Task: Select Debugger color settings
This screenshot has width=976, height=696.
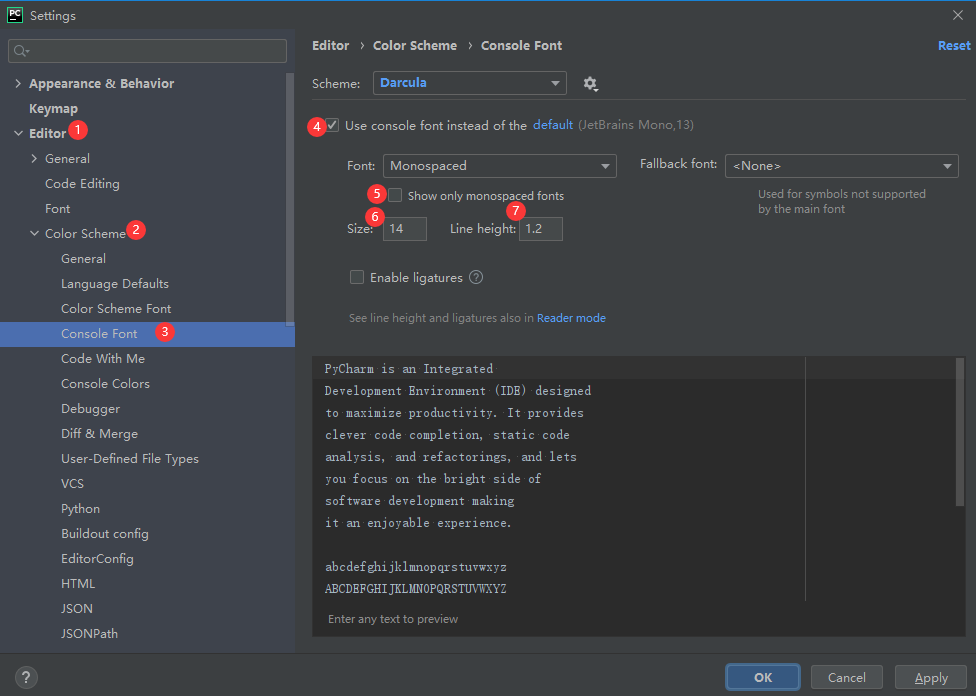Action: [90, 409]
